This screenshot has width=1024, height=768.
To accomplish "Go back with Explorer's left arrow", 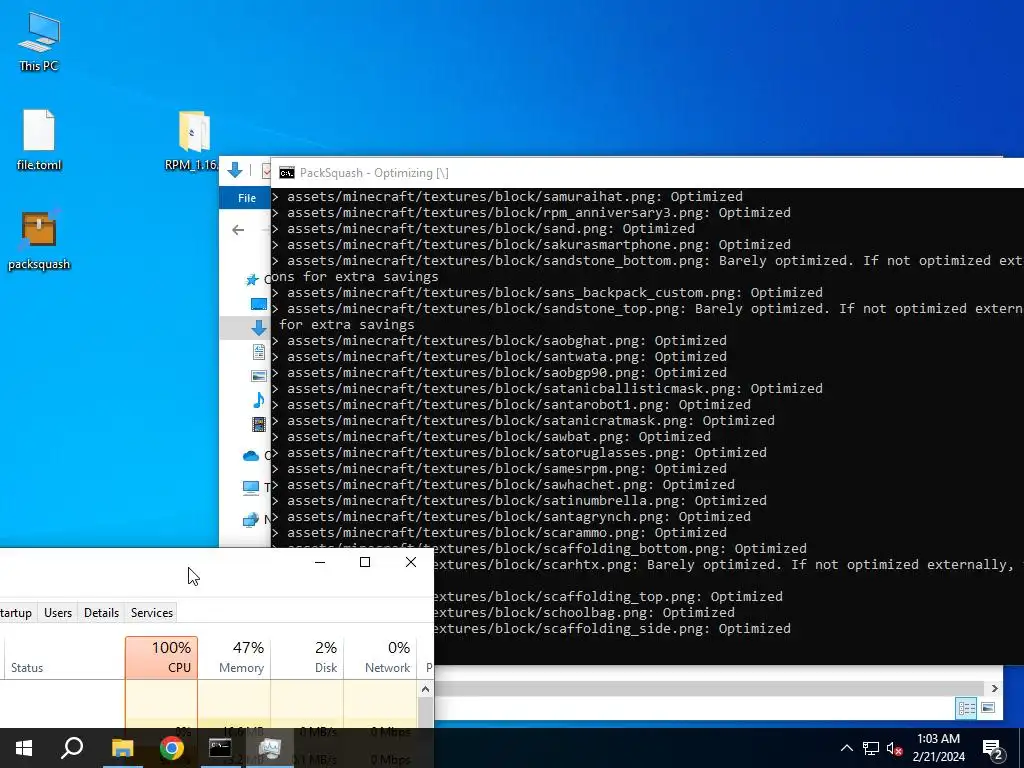I will 238,230.
